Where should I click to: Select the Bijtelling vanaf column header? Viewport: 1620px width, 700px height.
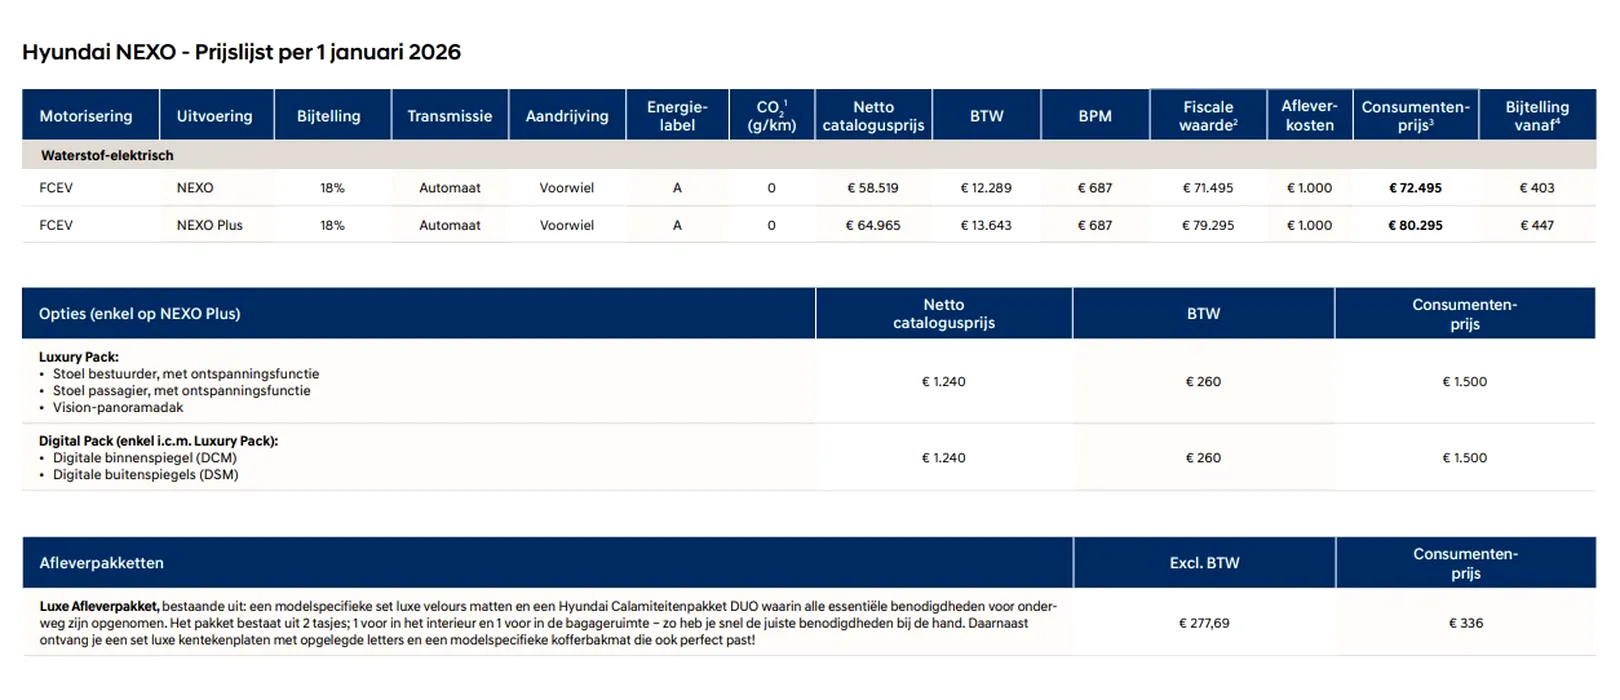[x=1537, y=116]
